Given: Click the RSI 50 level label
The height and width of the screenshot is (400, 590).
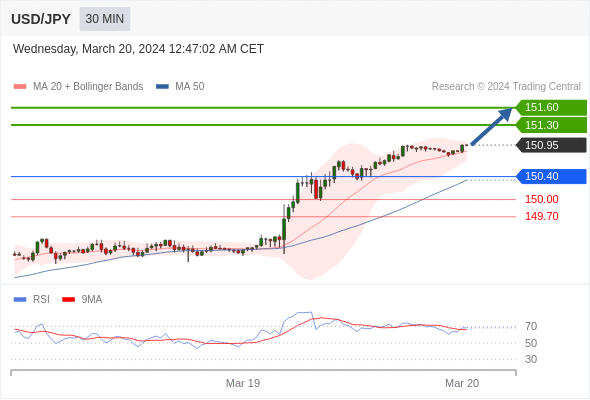Looking at the screenshot, I should click(531, 343).
